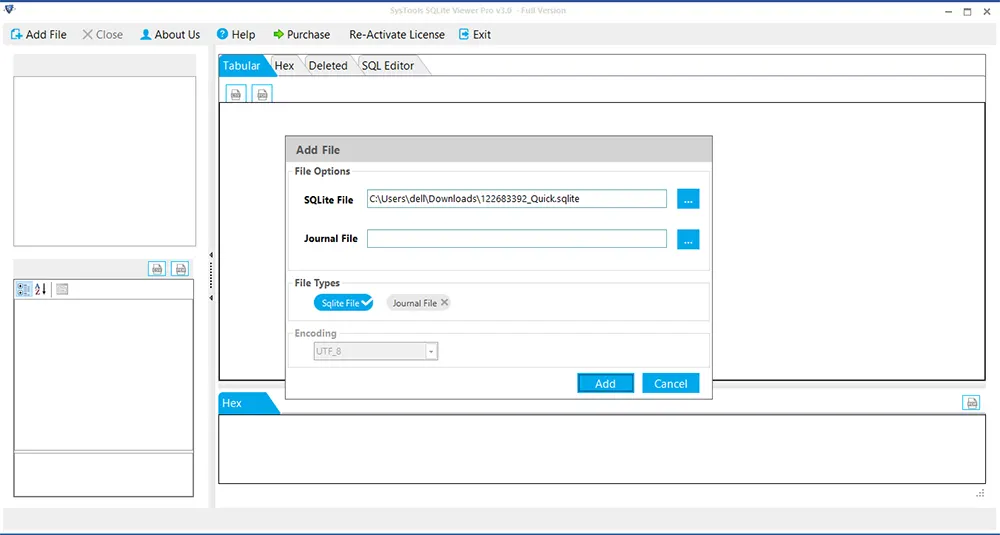The width and height of the screenshot is (1000, 535).
Task: Click in the empty Journal File field
Action: [x=517, y=239]
